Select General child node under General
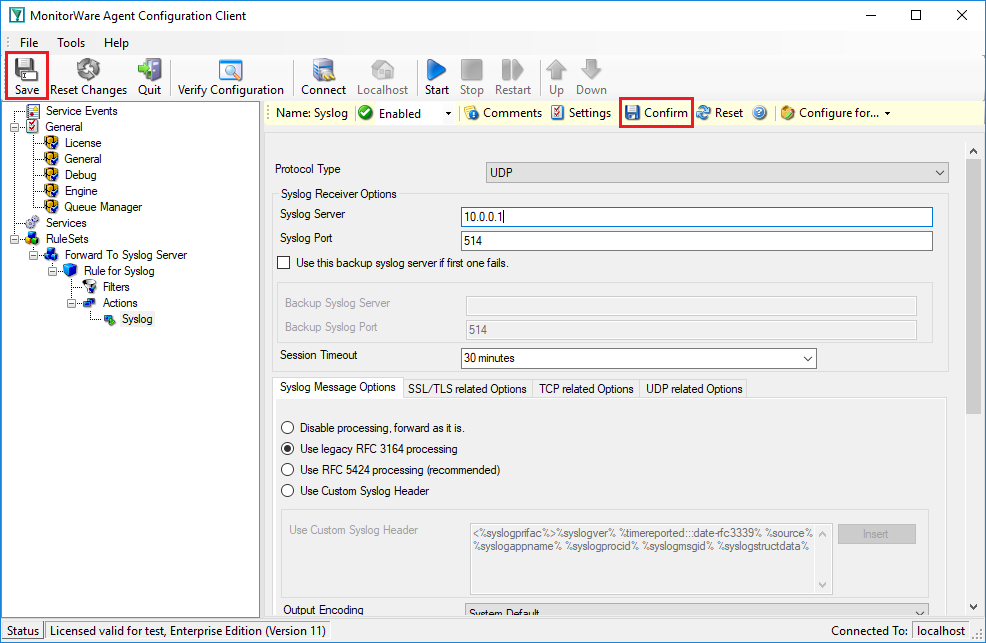This screenshot has width=986, height=643. coord(82,159)
